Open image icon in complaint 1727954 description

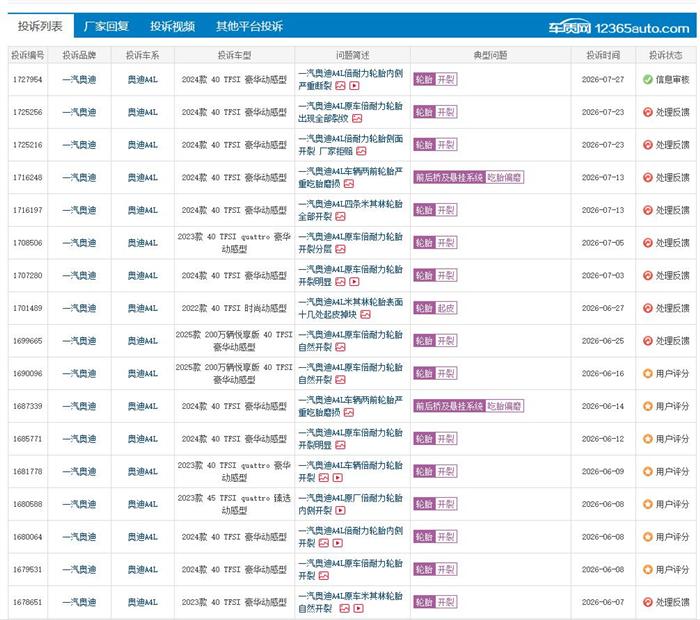(340, 86)
